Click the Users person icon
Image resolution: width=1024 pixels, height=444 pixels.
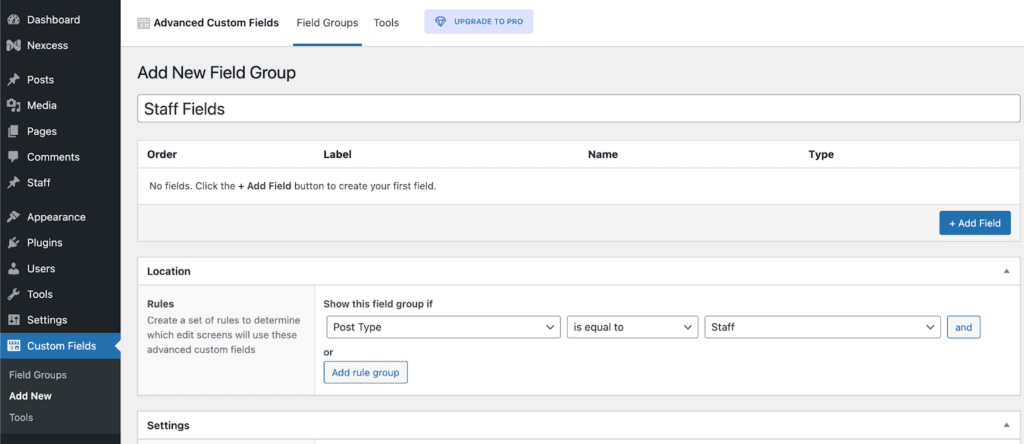tap(13, 269)
